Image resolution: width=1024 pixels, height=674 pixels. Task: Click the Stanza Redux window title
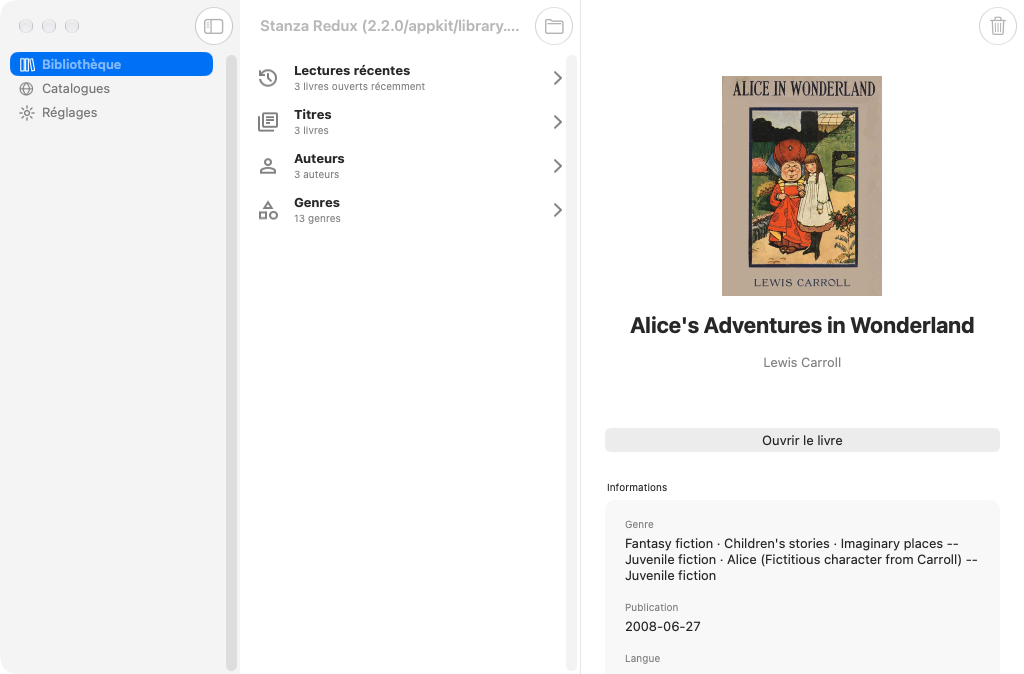pos(389,26)
